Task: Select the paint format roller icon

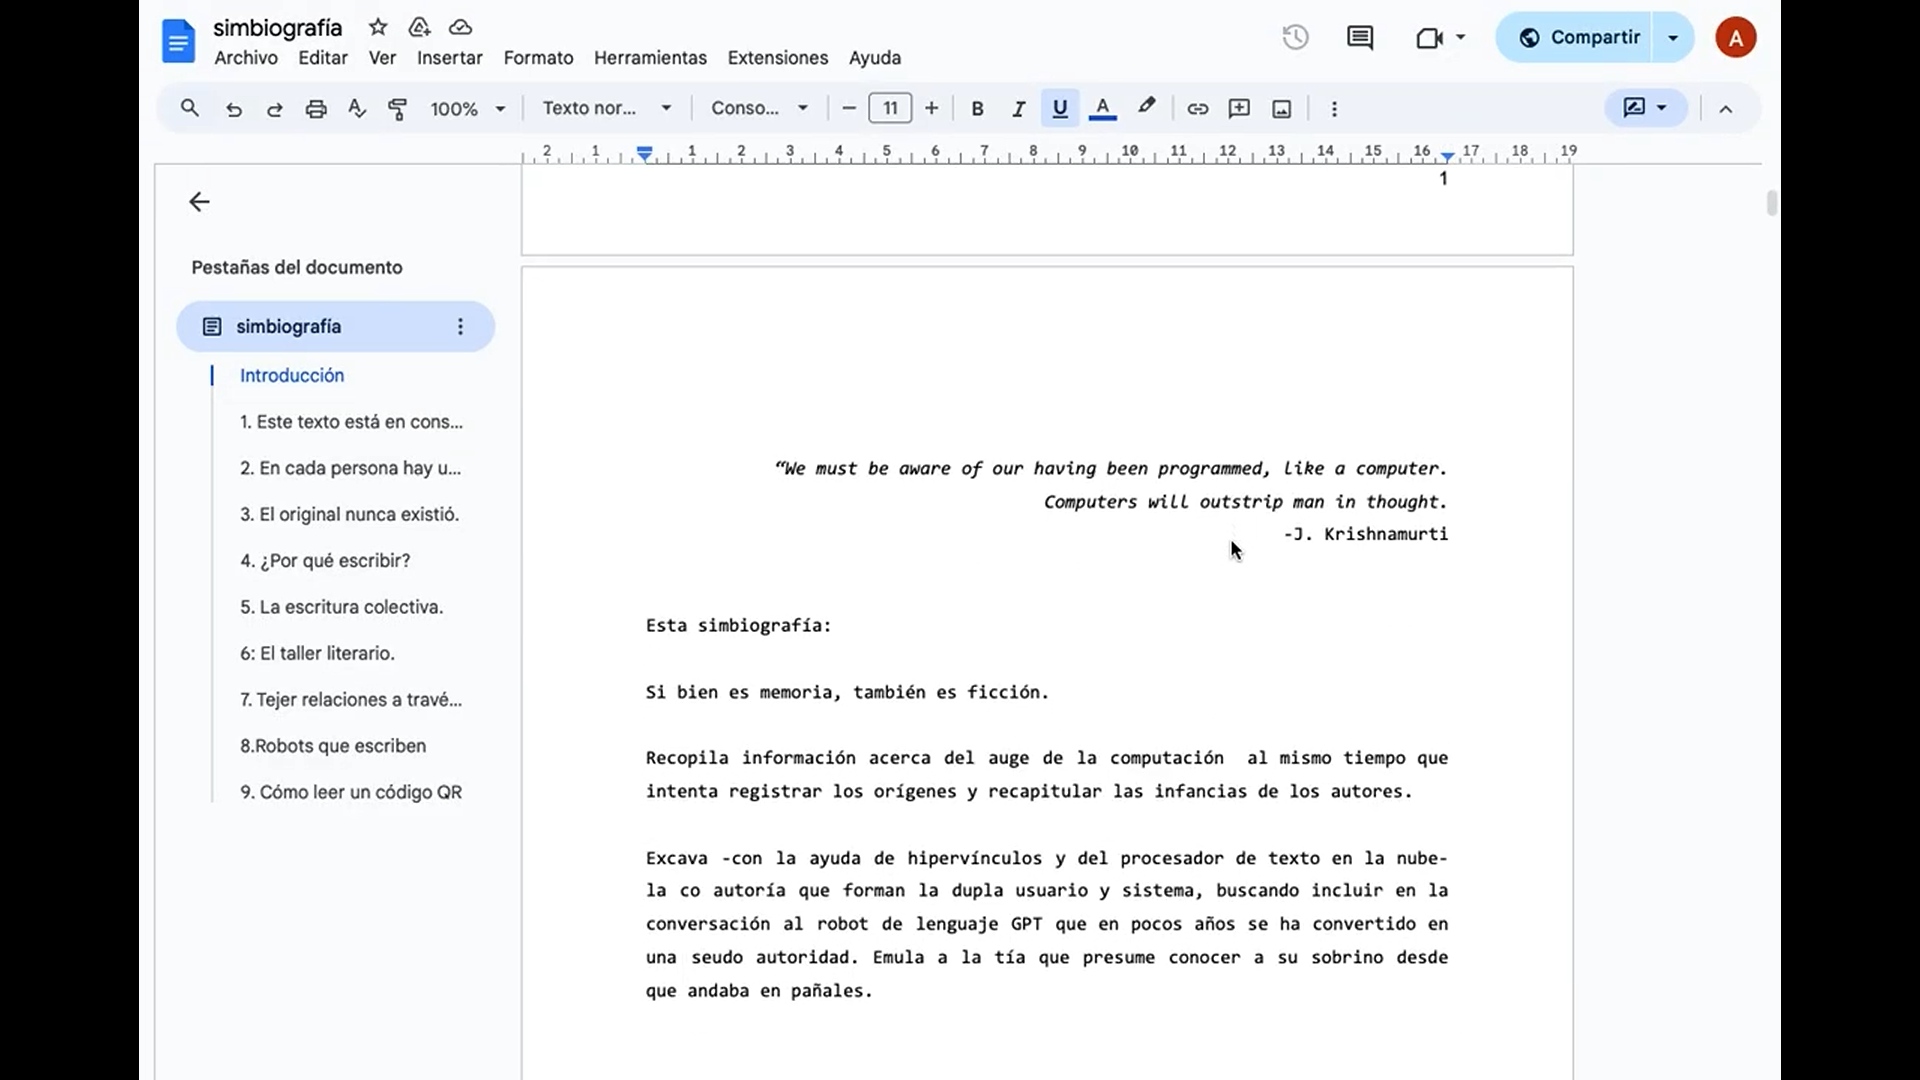Action: 397,109
